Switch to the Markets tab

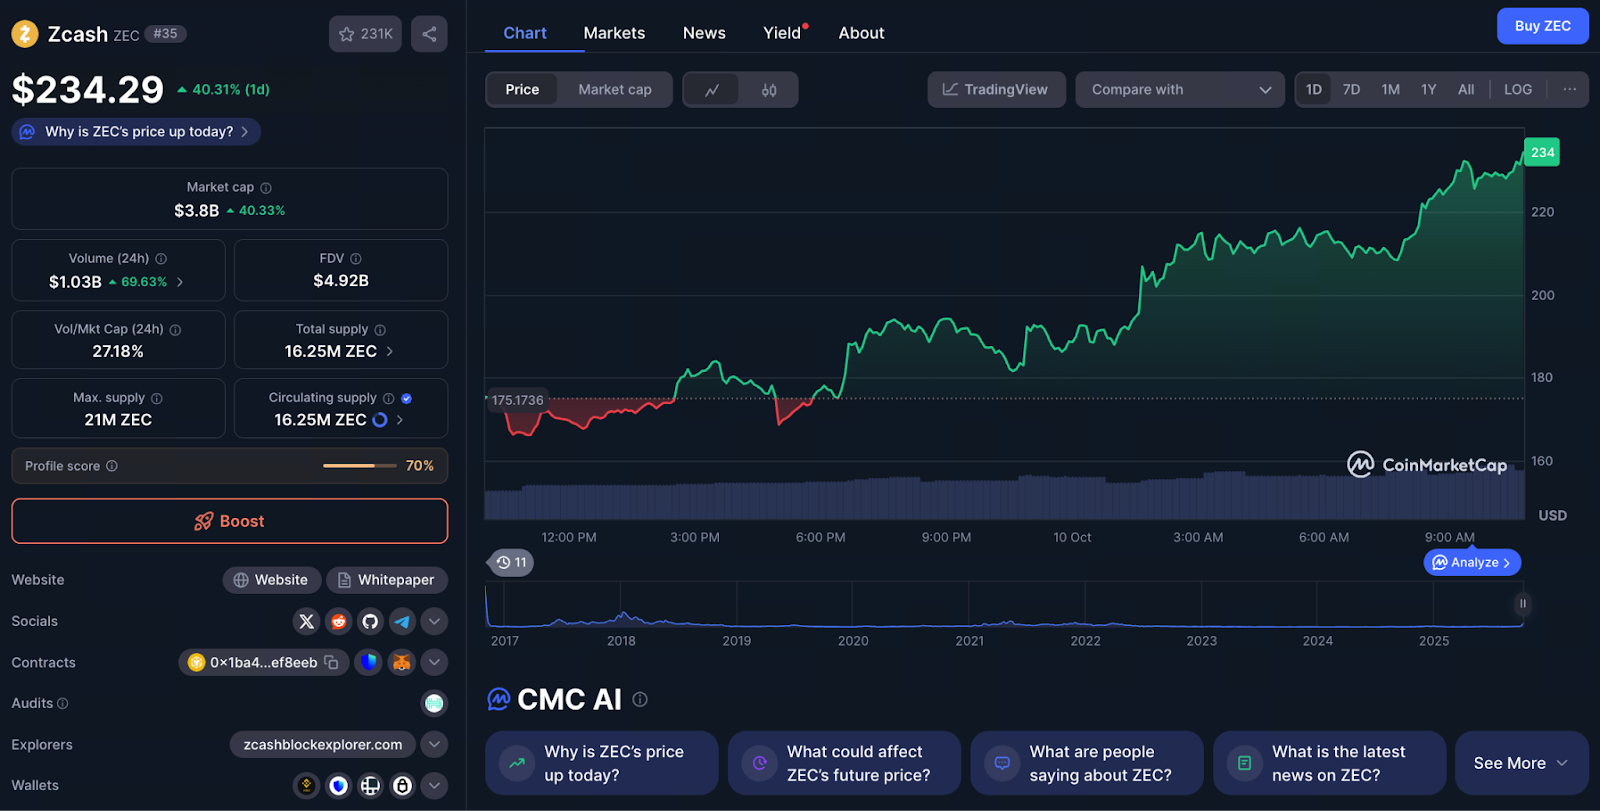614,33
